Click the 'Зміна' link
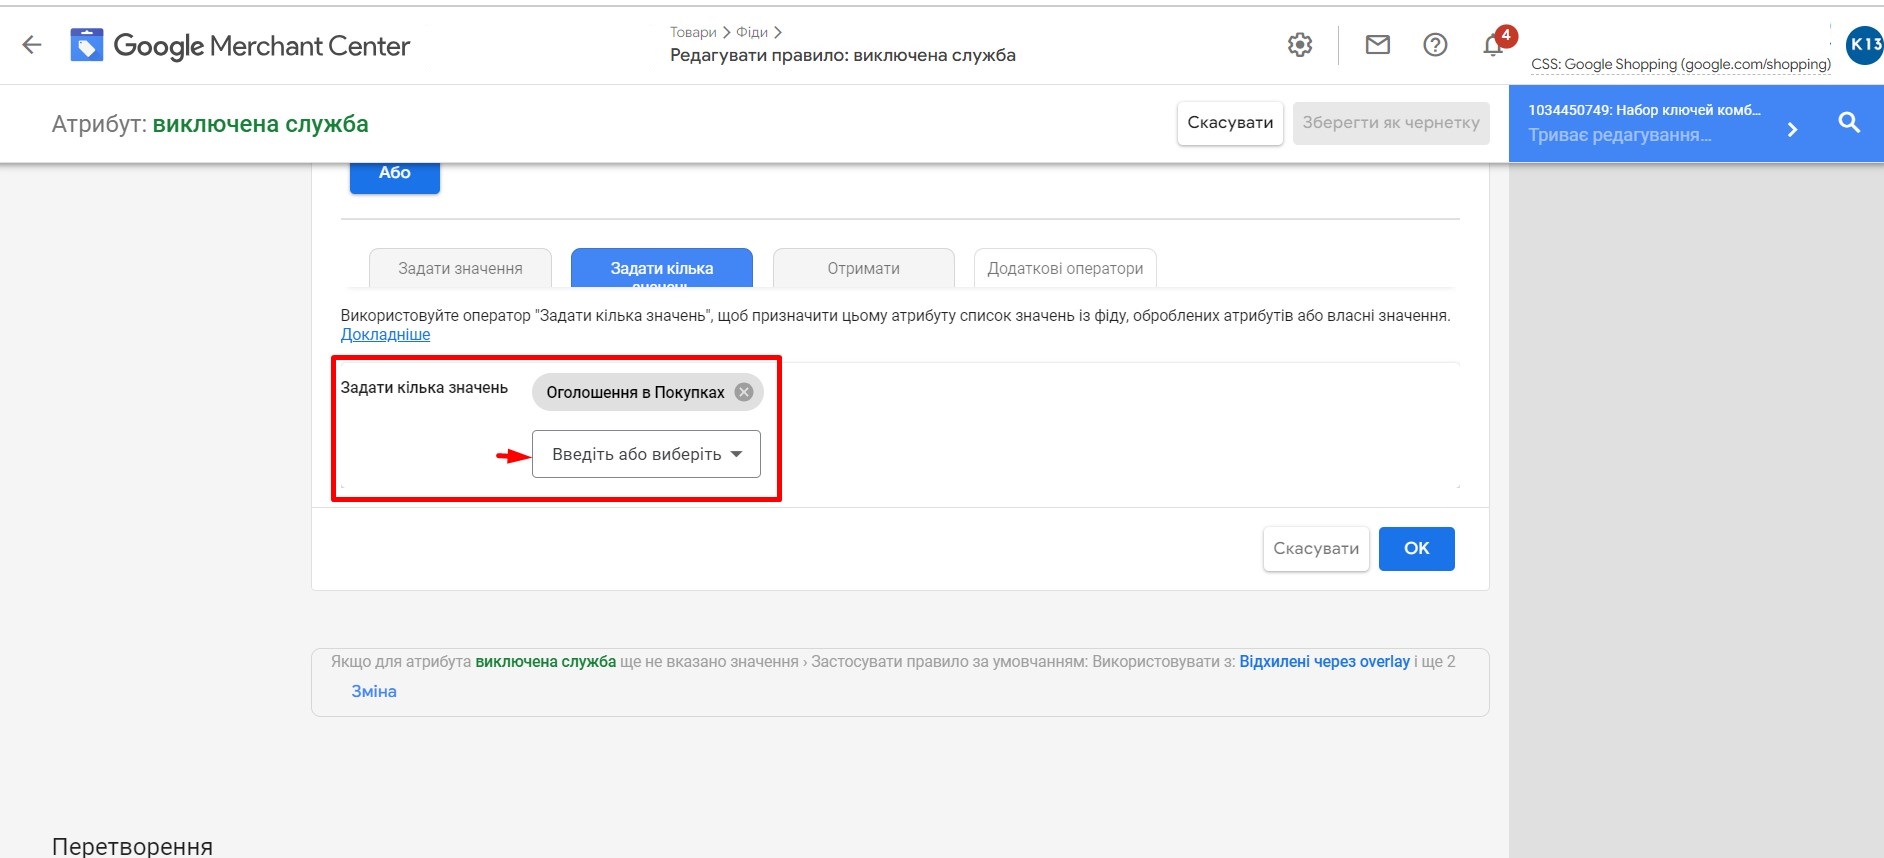Screen dimensions: 1884x858 click(374, 691)
